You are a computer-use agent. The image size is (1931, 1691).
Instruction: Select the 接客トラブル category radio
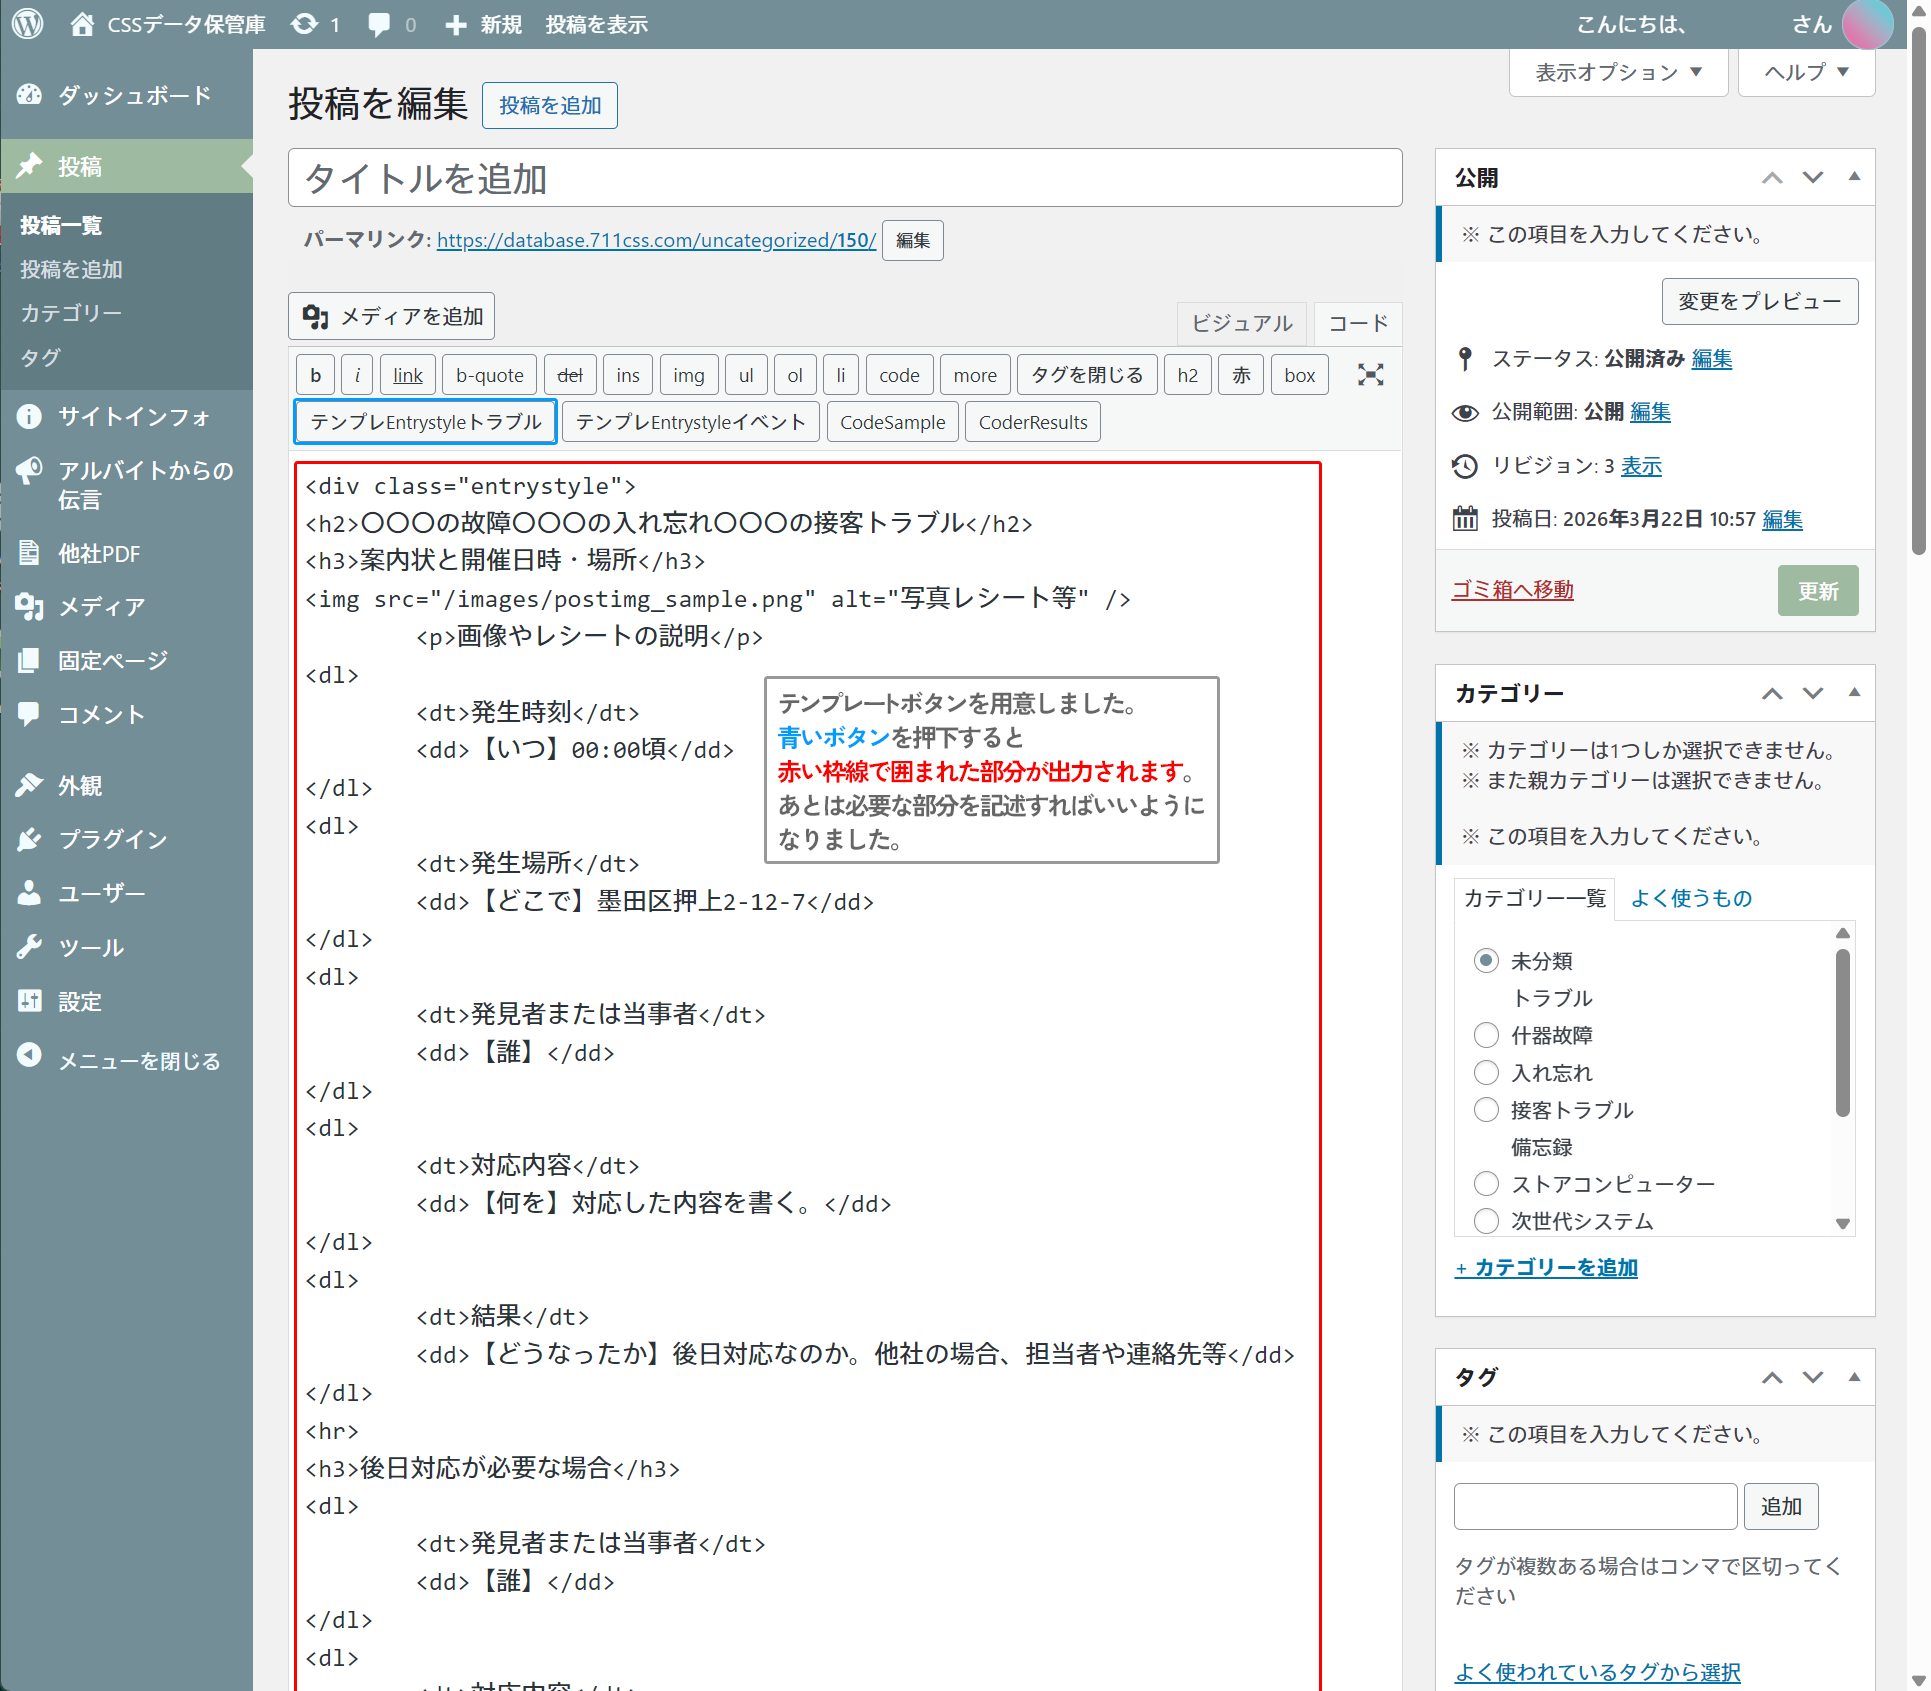pos(1486,1110)
